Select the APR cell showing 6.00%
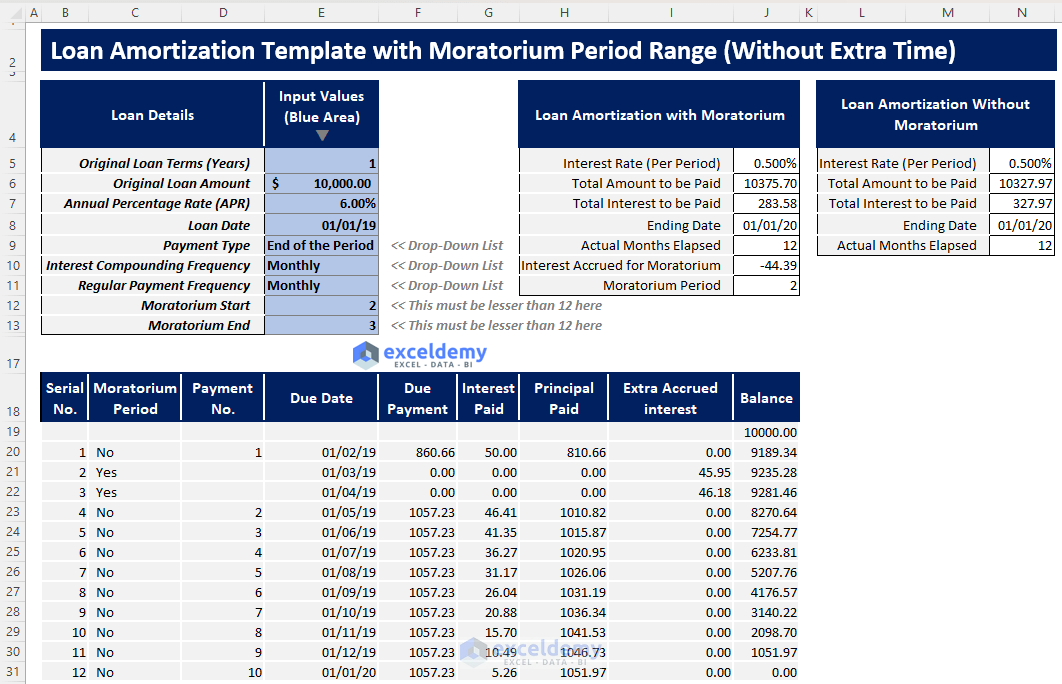 [321, 204]
